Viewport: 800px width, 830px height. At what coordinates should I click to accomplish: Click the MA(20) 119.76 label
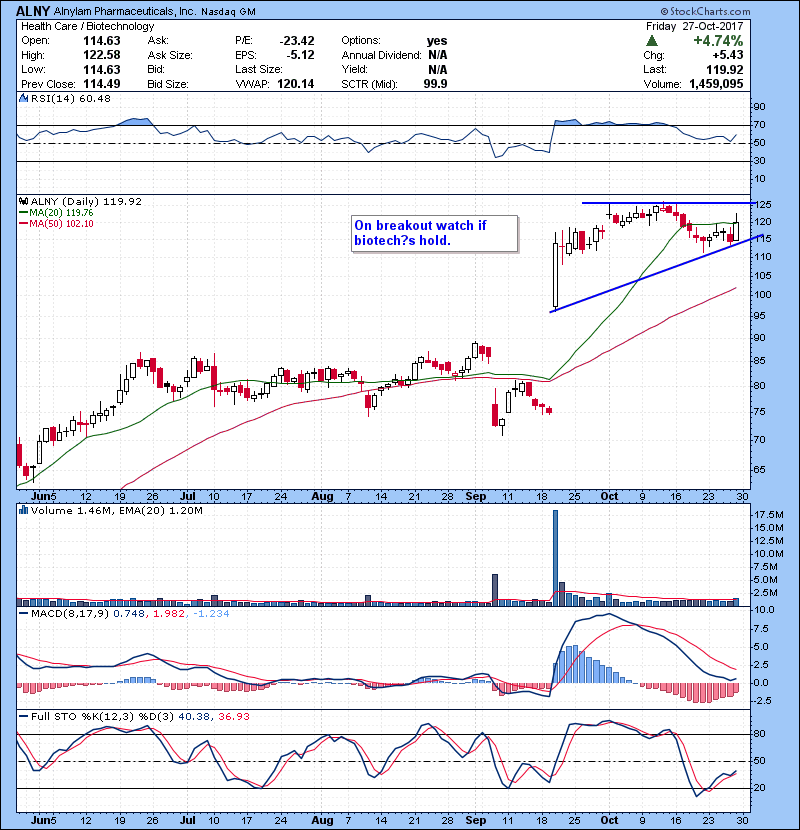pos(61,213)
